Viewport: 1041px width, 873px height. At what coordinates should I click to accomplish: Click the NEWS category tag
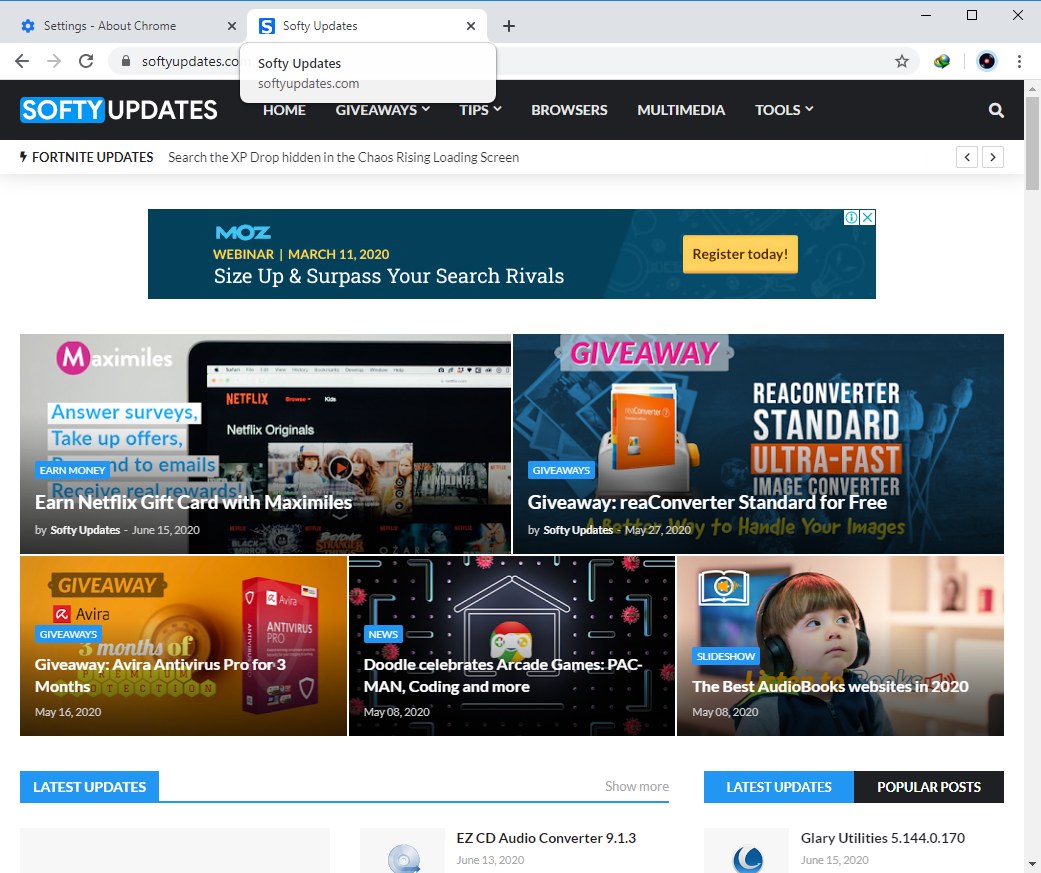383,634
